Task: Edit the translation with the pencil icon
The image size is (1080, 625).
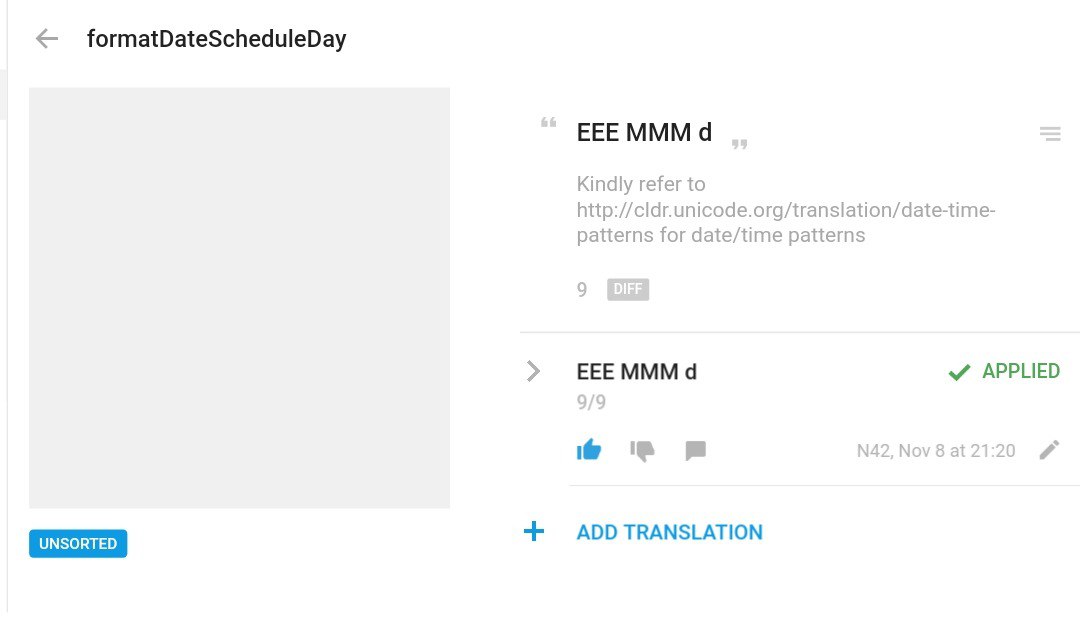Action: (x=1049, y=450)
